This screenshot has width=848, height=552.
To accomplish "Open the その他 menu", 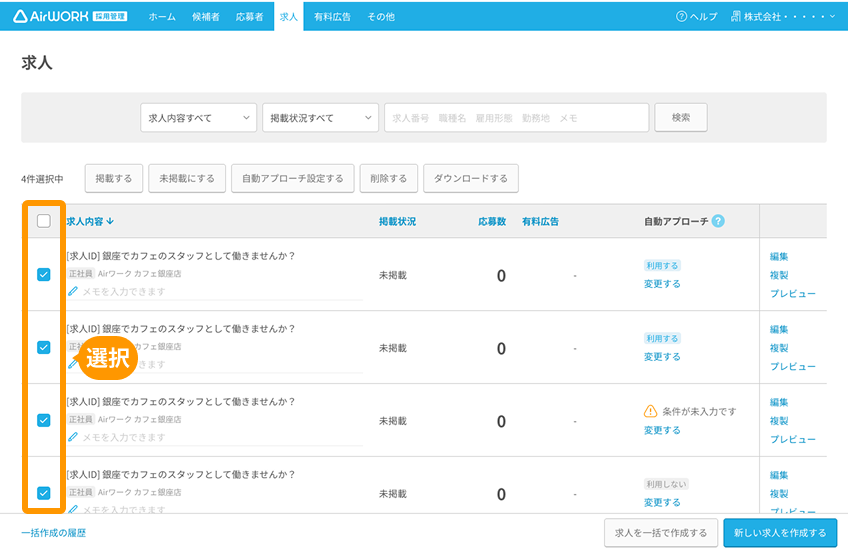I will (381, 17).
